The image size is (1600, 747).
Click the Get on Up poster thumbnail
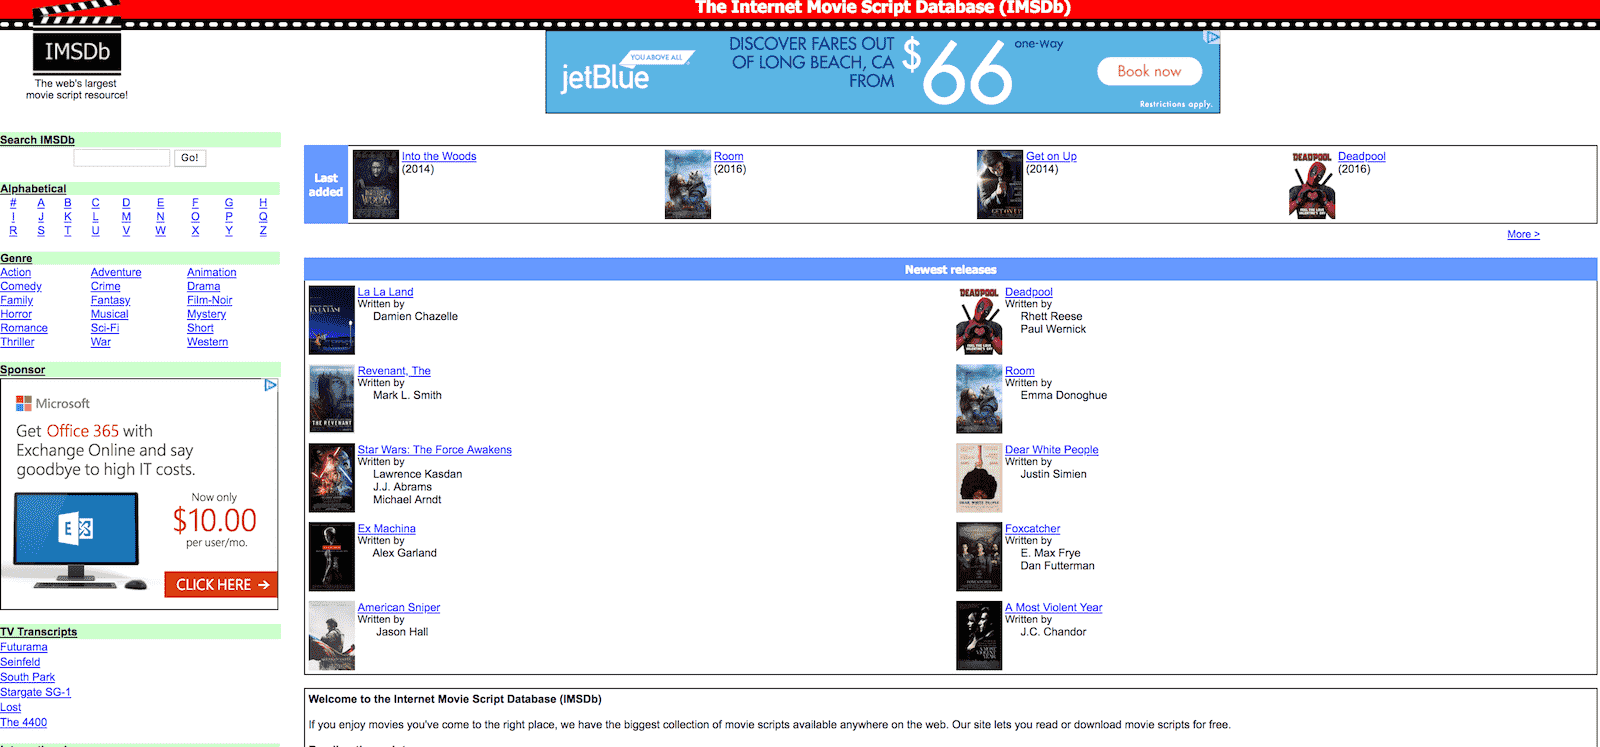click(1000, 184)
